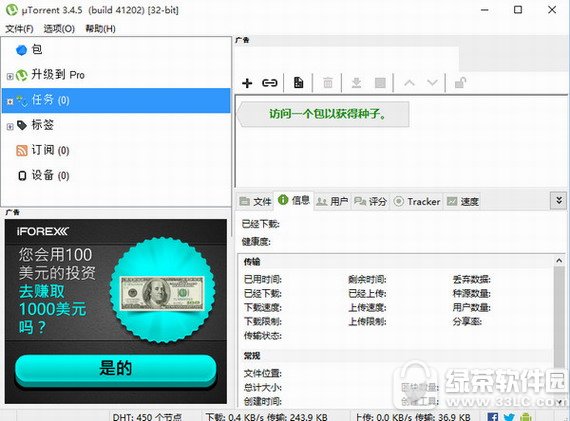Click the info pane vertical scrollbar

point(559,316)
